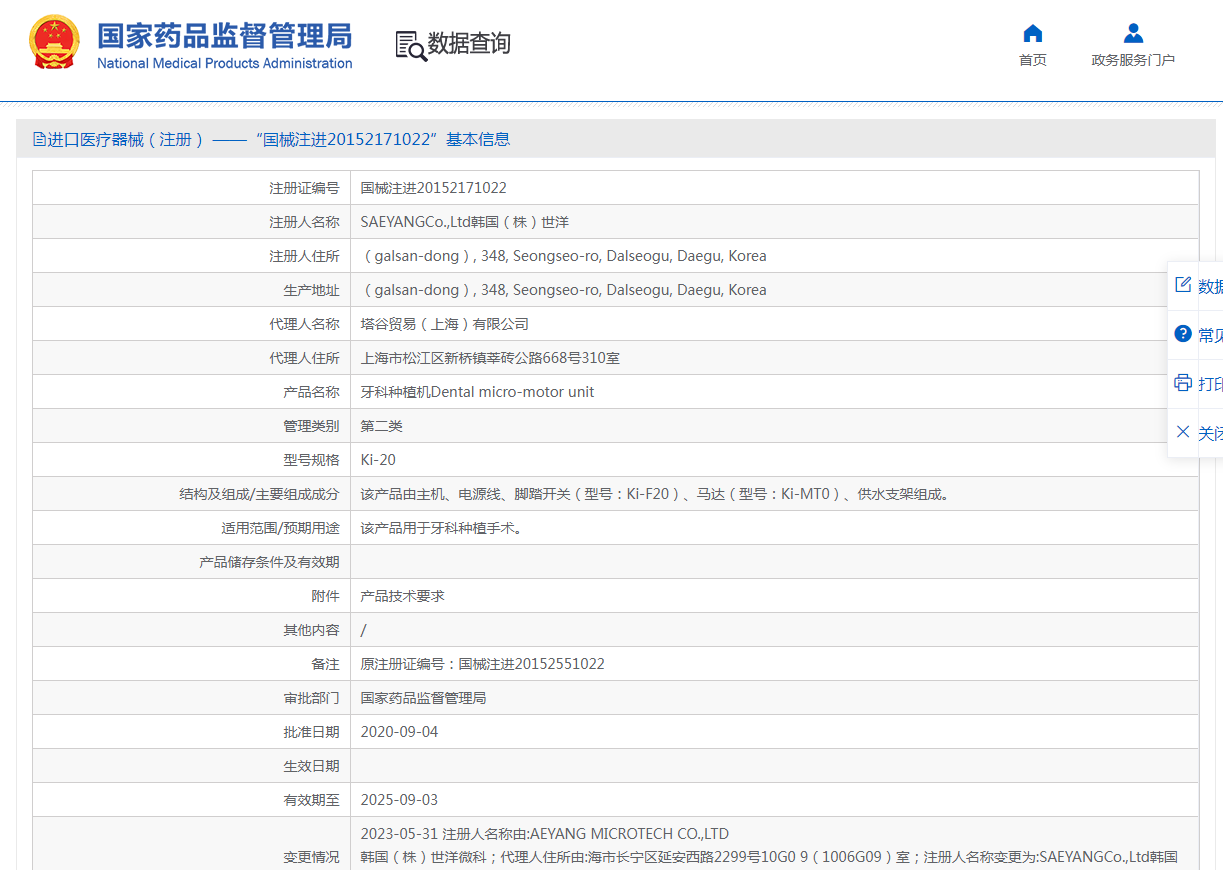Click the expiry date 2025-09-03
The image size is (1223, 870).
point(400,800)
